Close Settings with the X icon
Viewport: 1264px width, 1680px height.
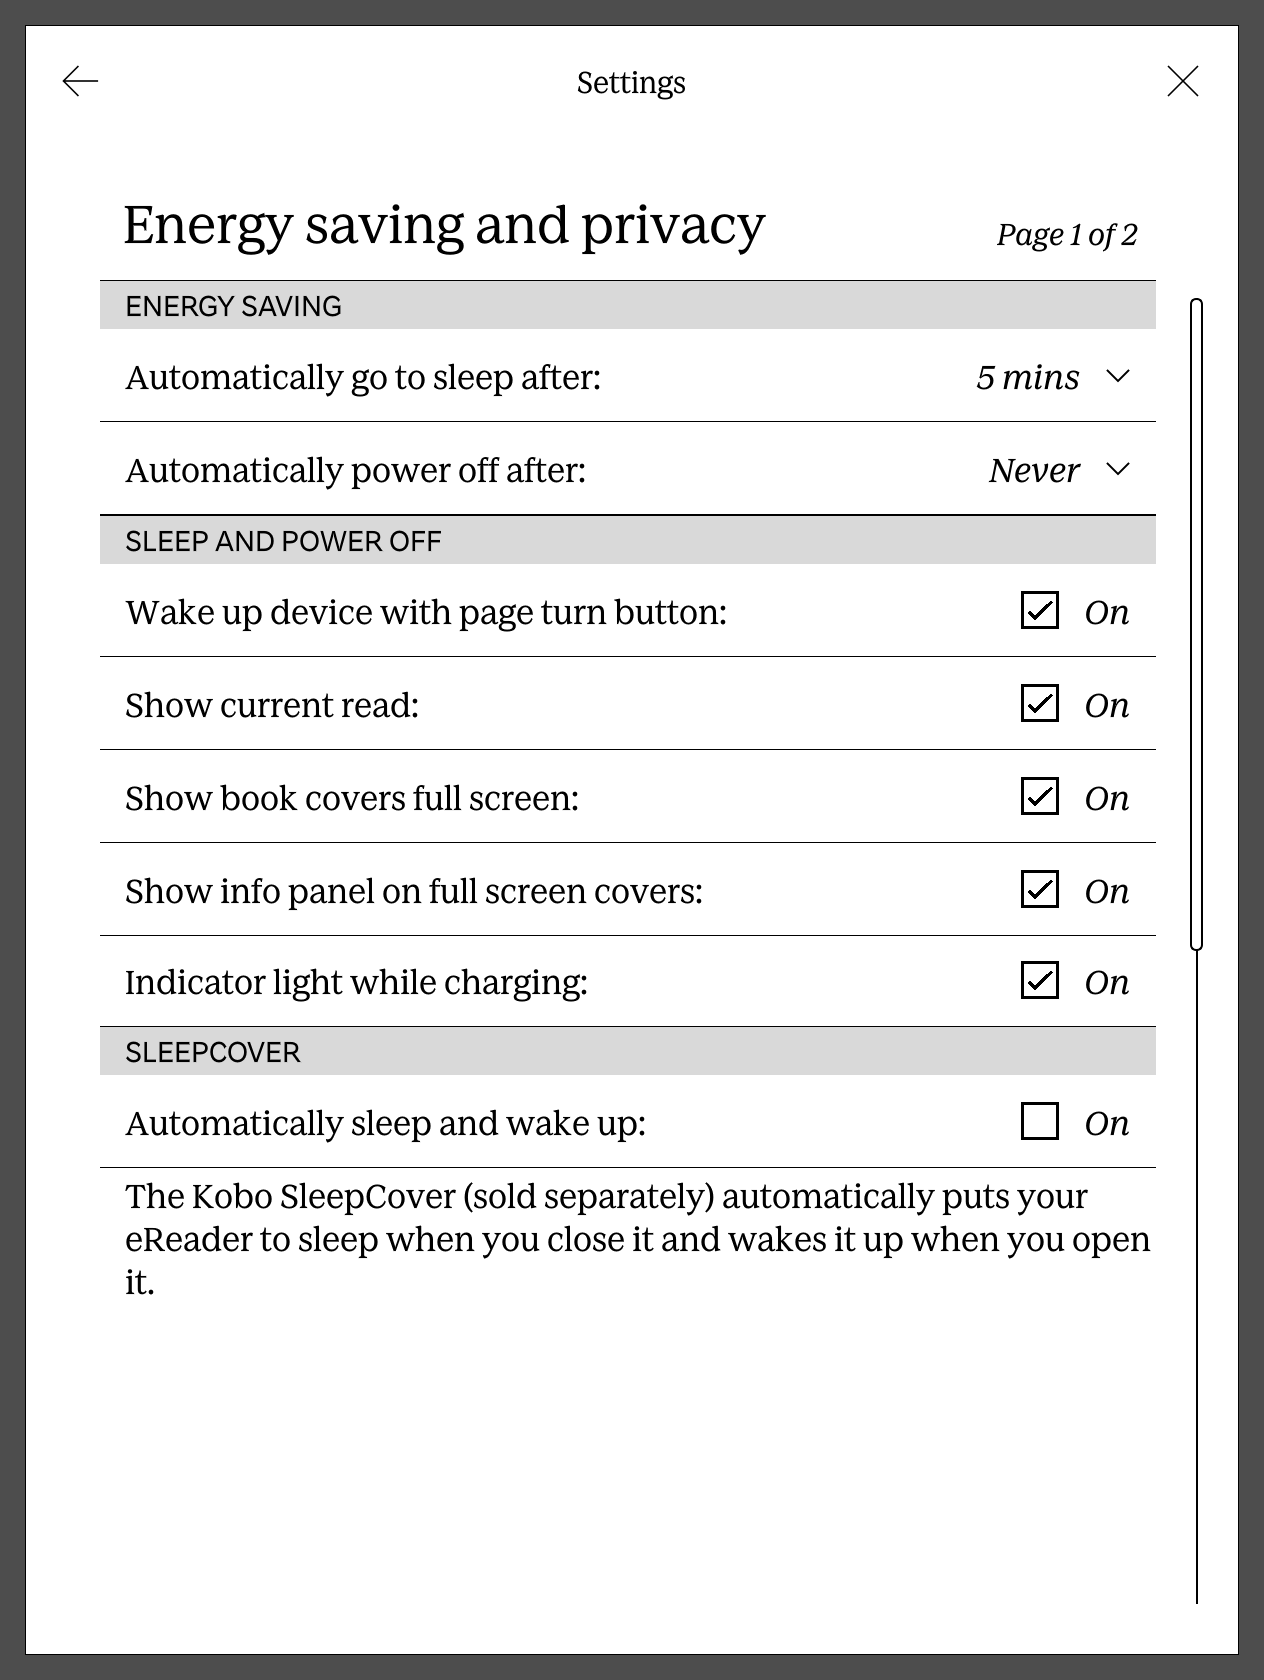(1183, 81)
